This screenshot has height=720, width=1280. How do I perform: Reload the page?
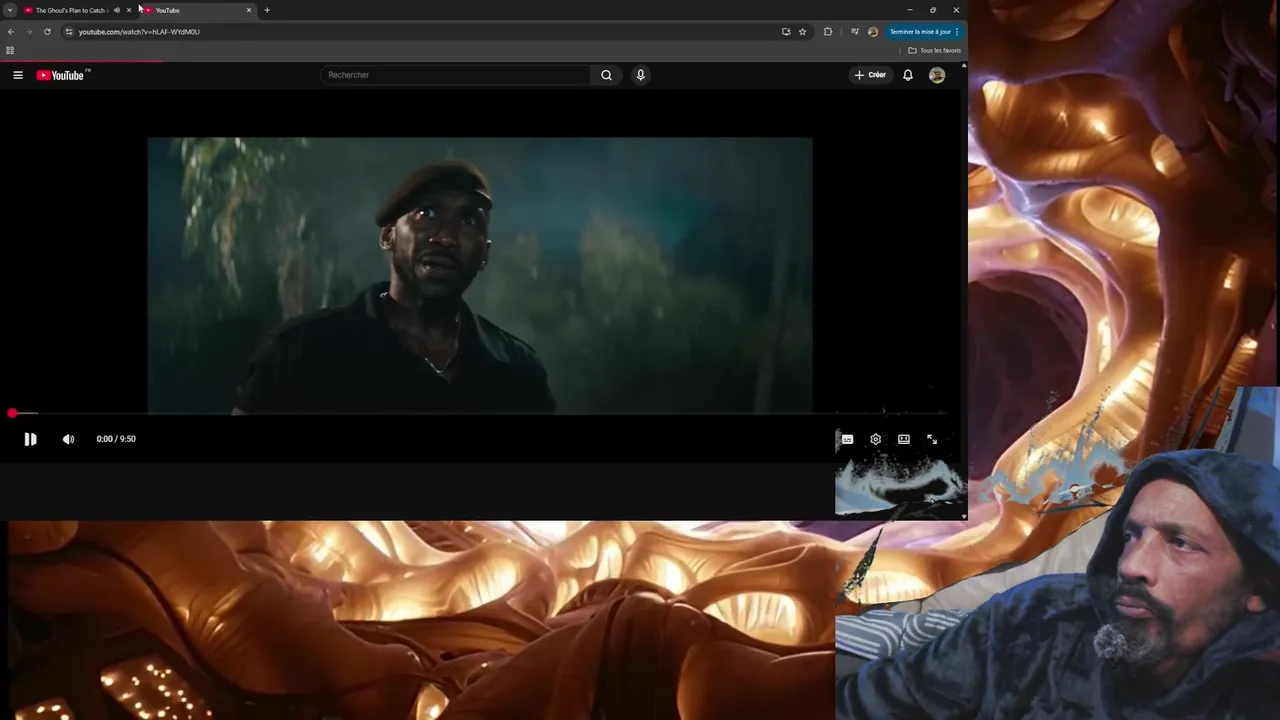47,32
